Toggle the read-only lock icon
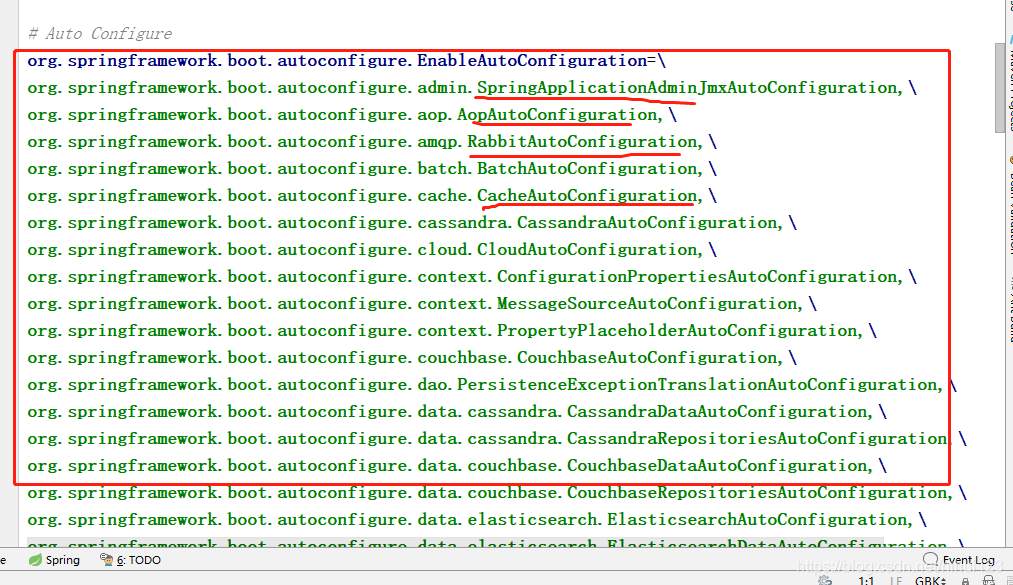The image size is (1013, 585). [965, 581]
